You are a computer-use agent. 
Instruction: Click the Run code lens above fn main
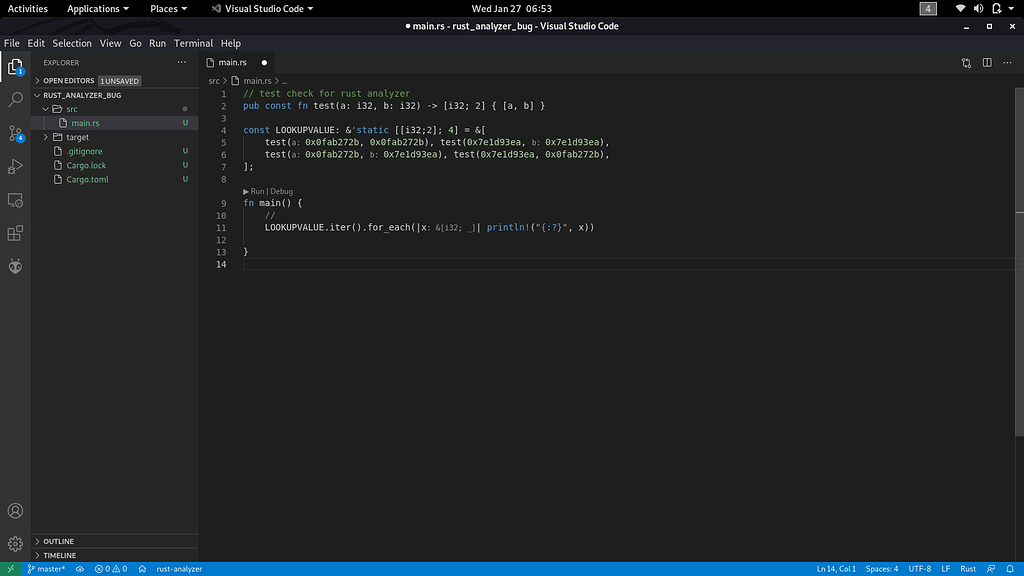tap(257, 191)
